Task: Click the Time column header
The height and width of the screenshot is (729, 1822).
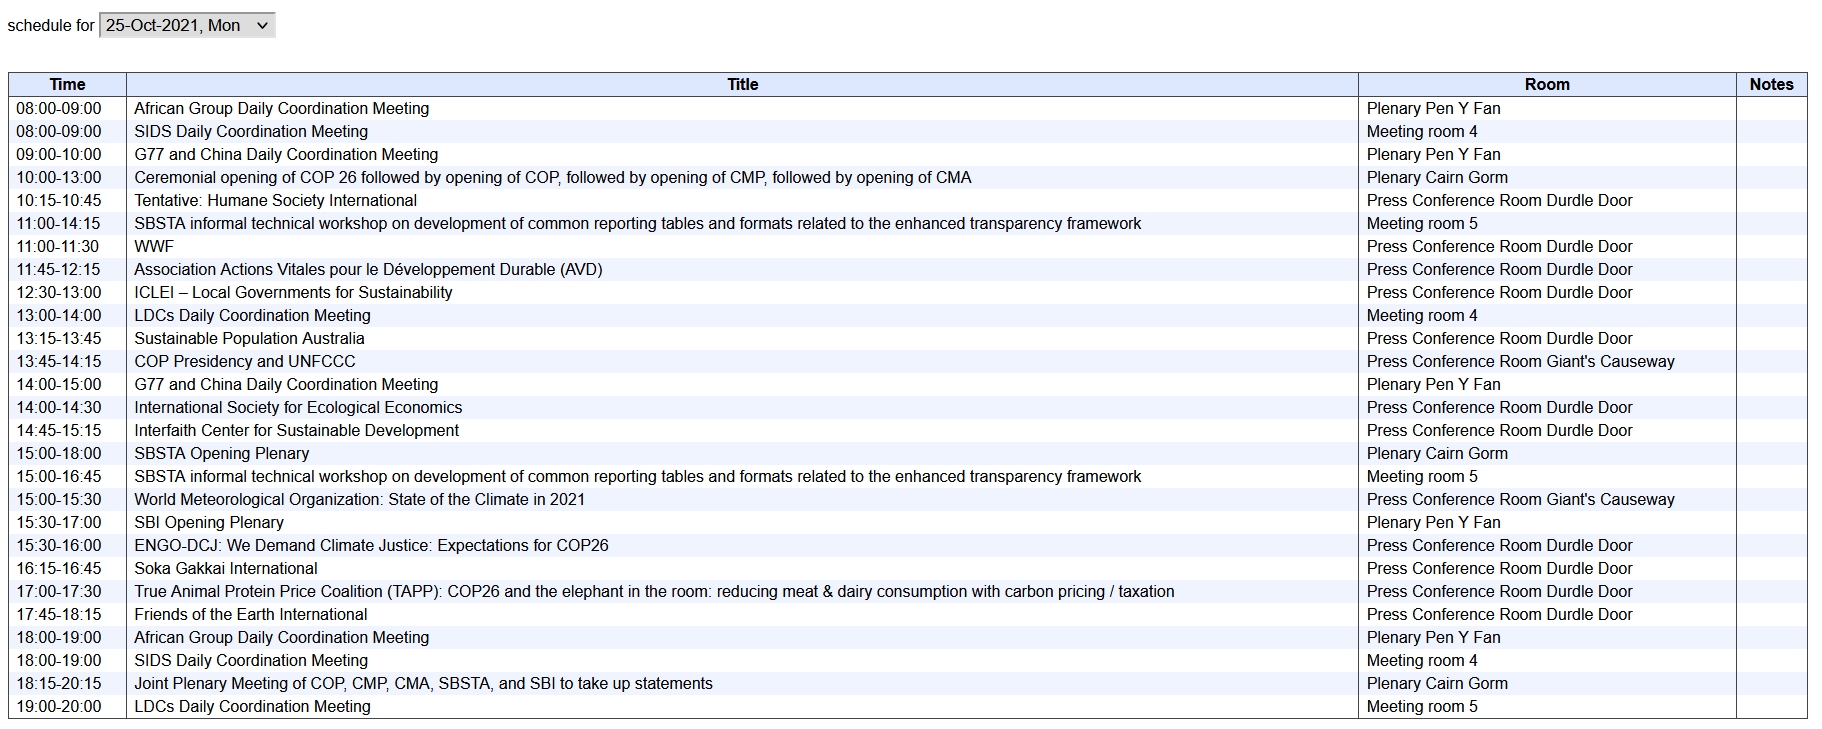Action: (68, 84)
